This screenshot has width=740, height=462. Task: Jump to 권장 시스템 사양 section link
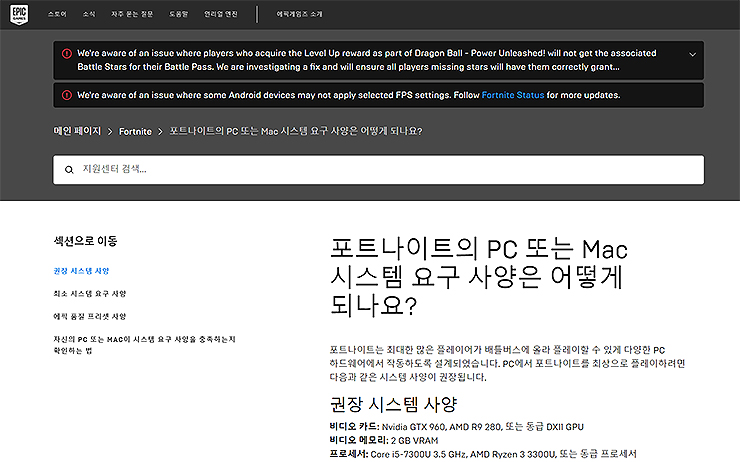coord(81,271)
